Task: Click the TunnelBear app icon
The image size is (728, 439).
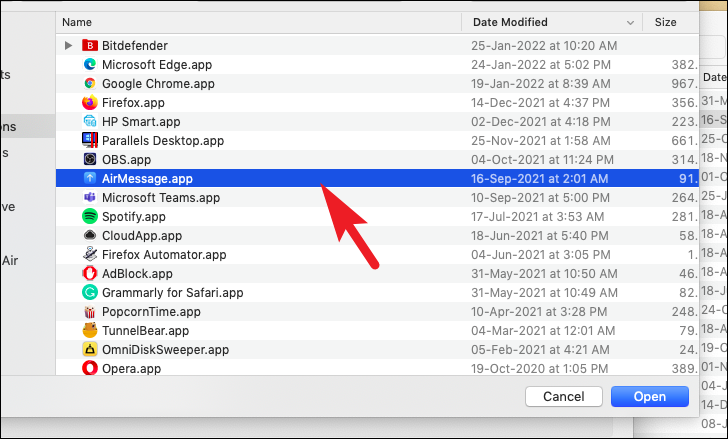Action: click(x=90, y=330)
